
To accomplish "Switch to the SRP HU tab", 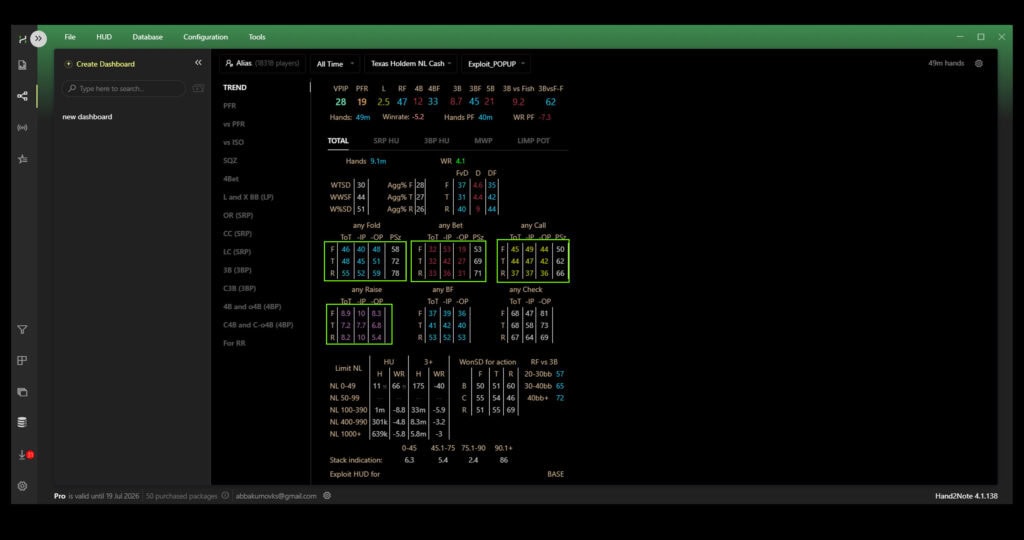I will pyautogui.click(x=385, y=141).
